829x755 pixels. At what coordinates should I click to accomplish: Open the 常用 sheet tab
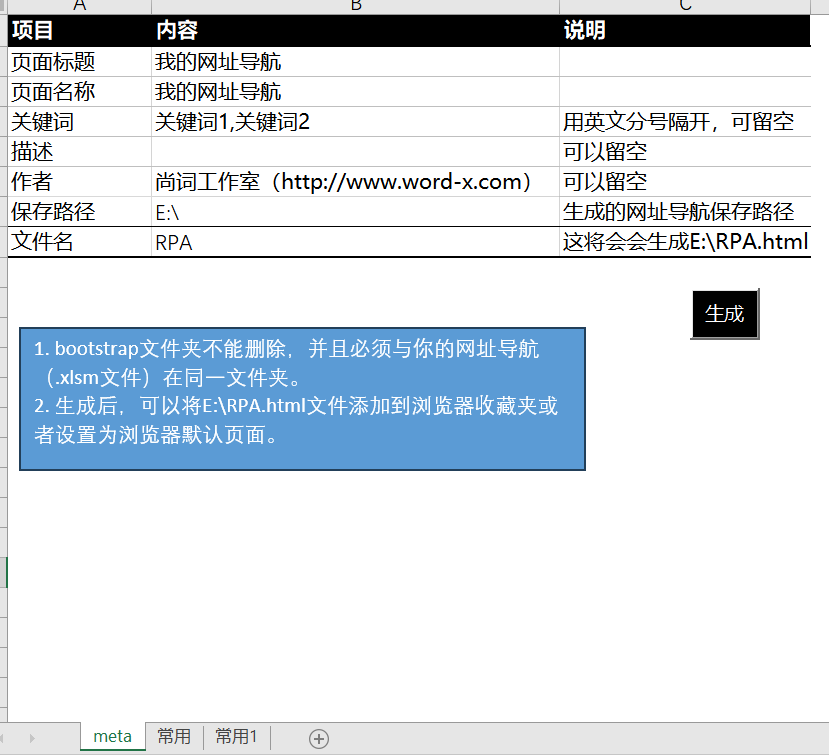(x=174, y=737)
